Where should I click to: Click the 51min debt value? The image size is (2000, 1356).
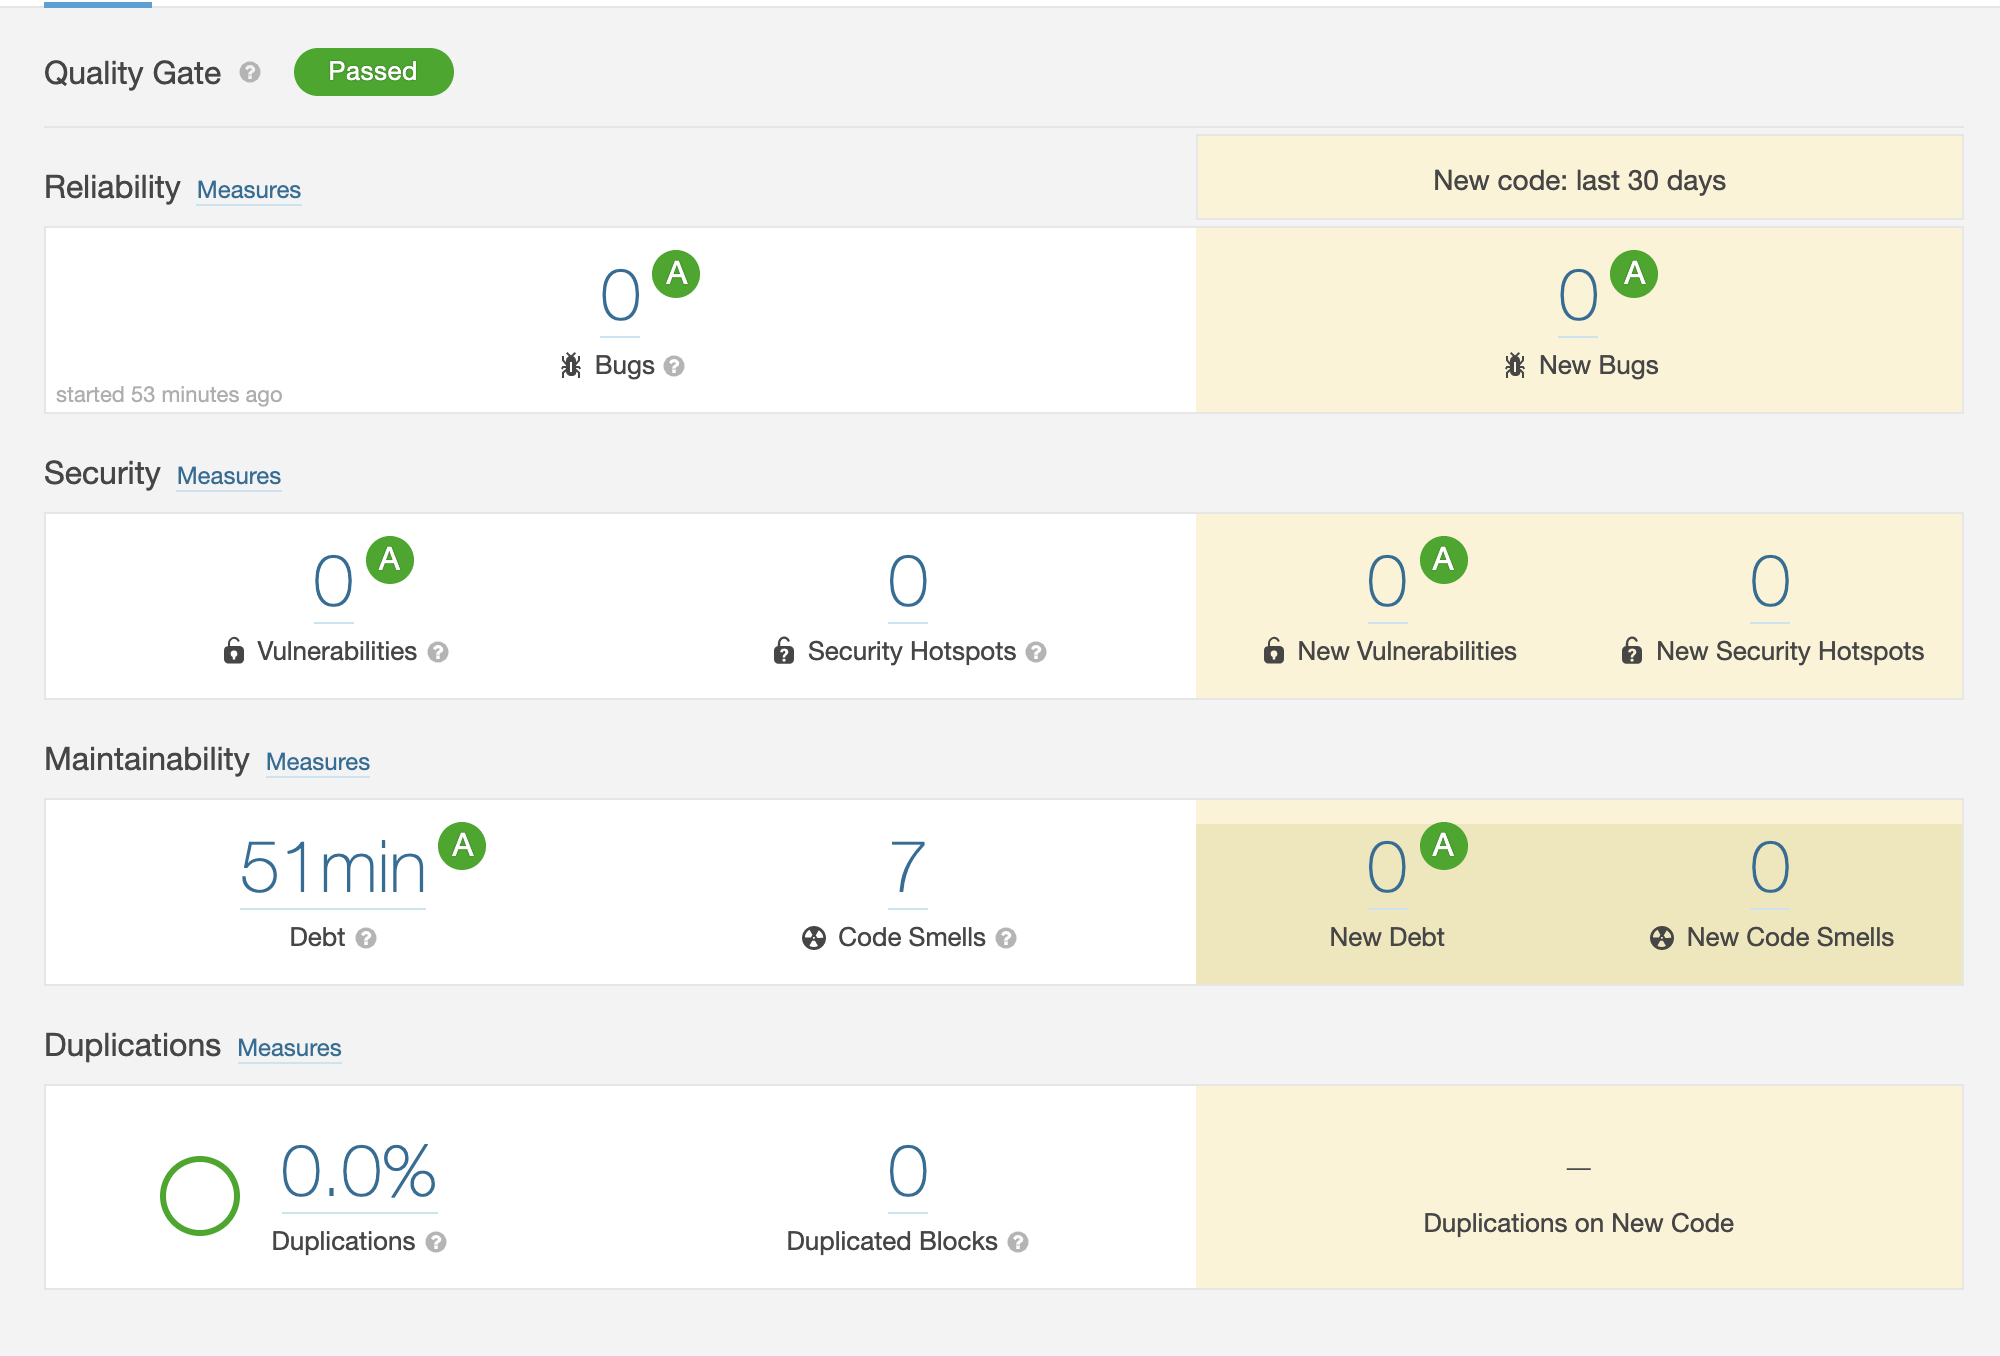pyautogui.click(x=333, y=867)
